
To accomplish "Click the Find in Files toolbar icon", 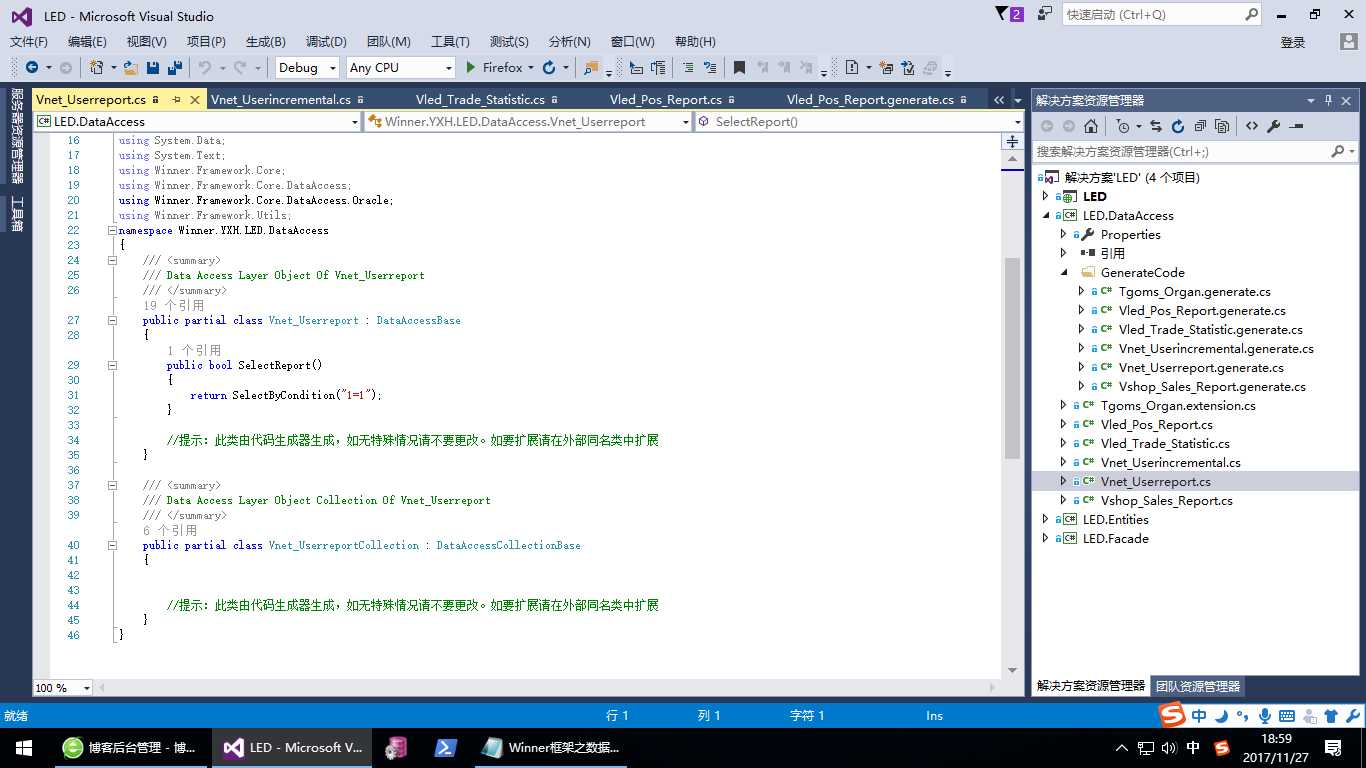I will pos(591,68).
